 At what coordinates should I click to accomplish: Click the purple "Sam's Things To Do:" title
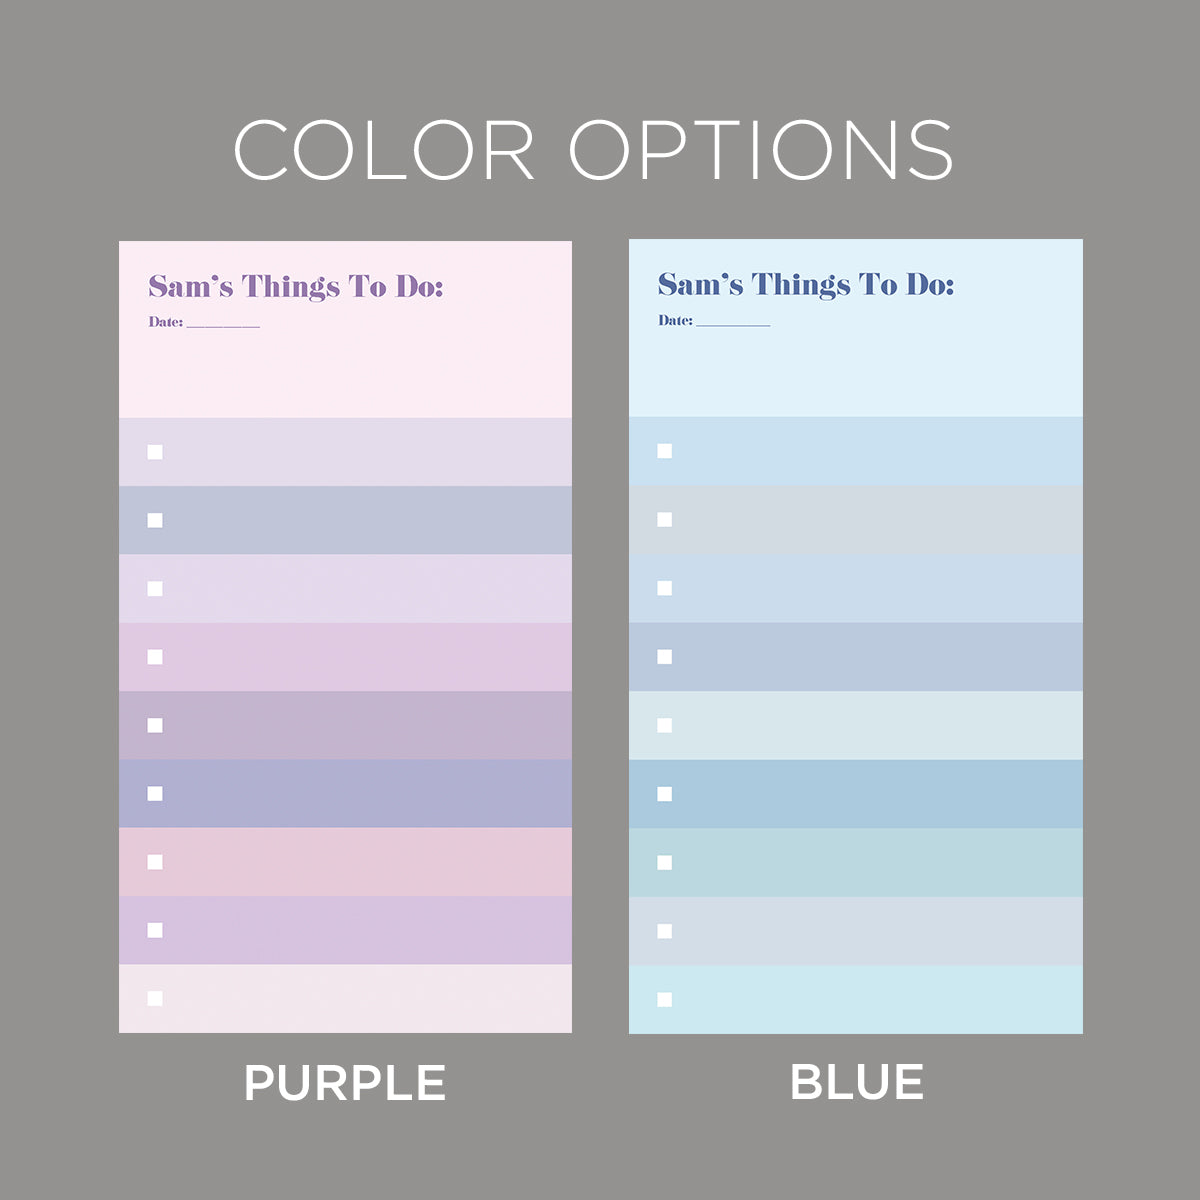tap(296, 287)
